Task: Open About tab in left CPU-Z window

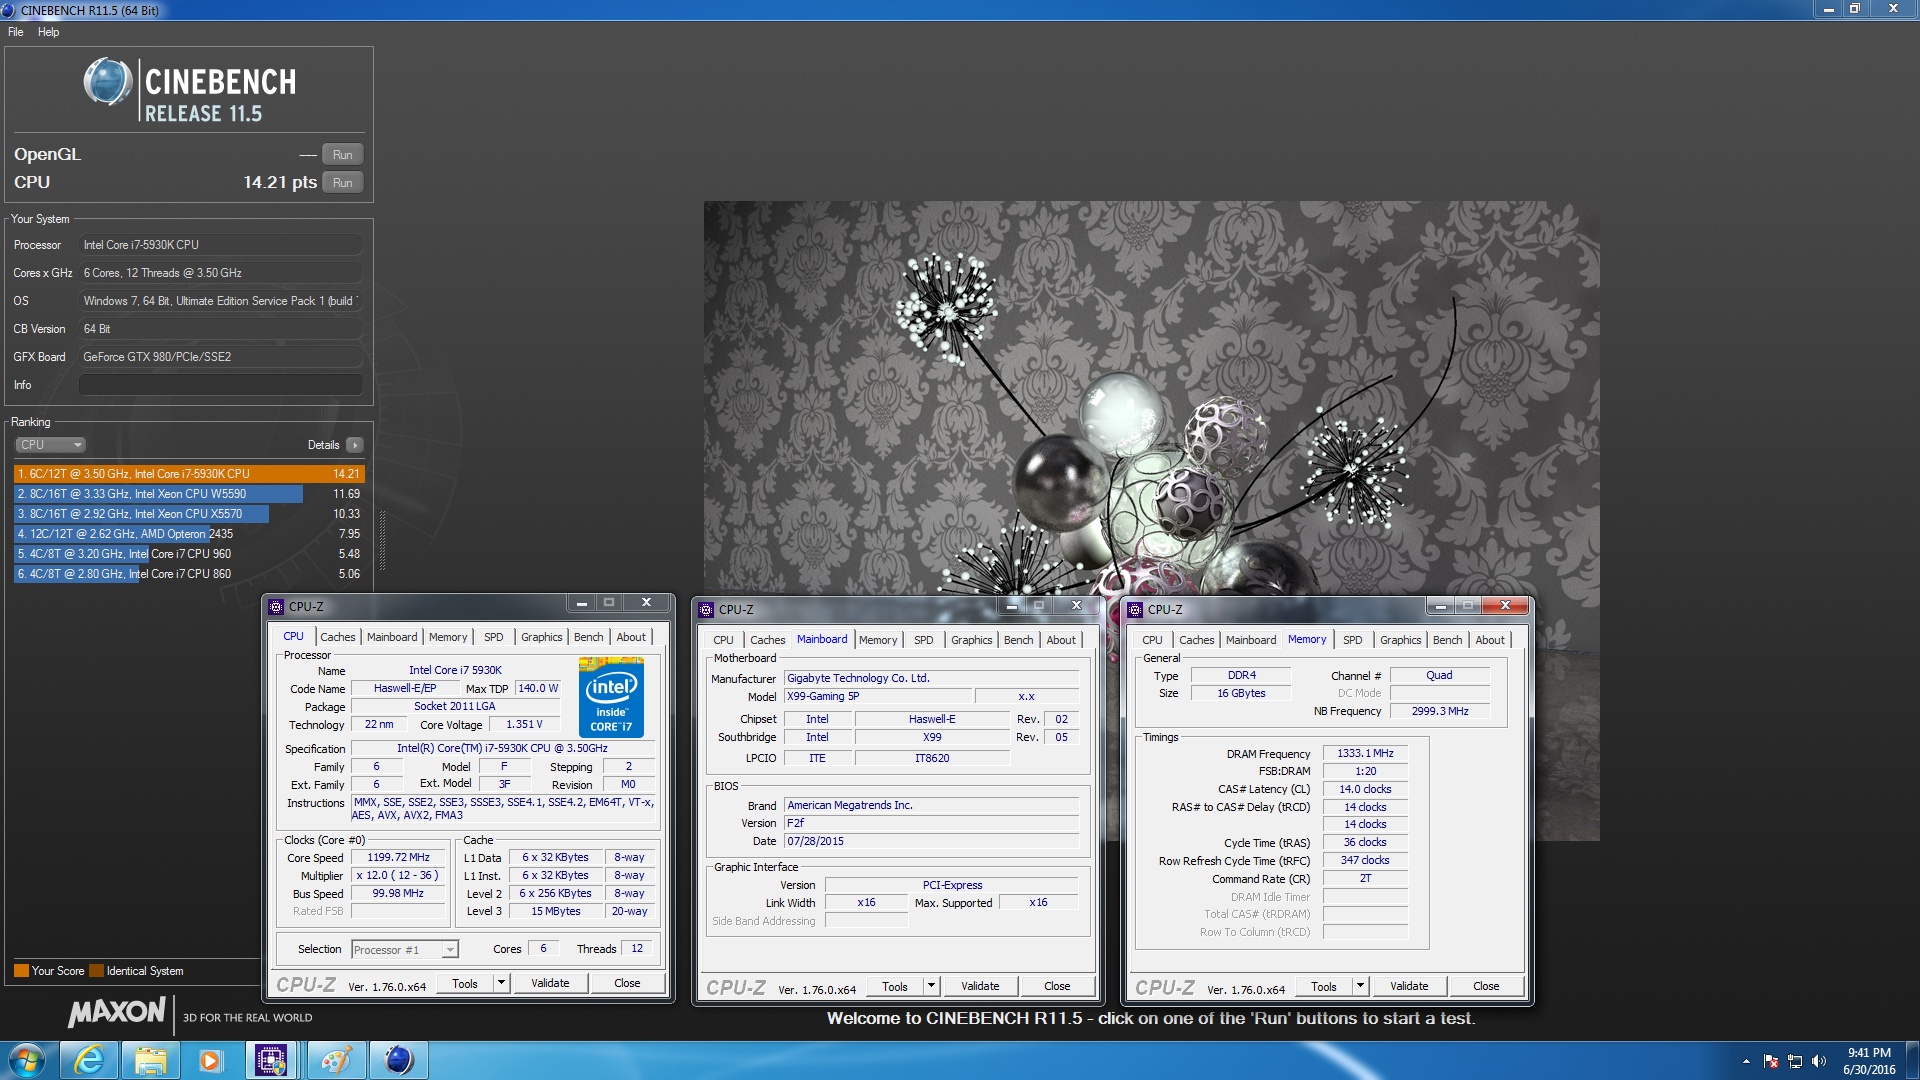Action: [x=631, y=637]
